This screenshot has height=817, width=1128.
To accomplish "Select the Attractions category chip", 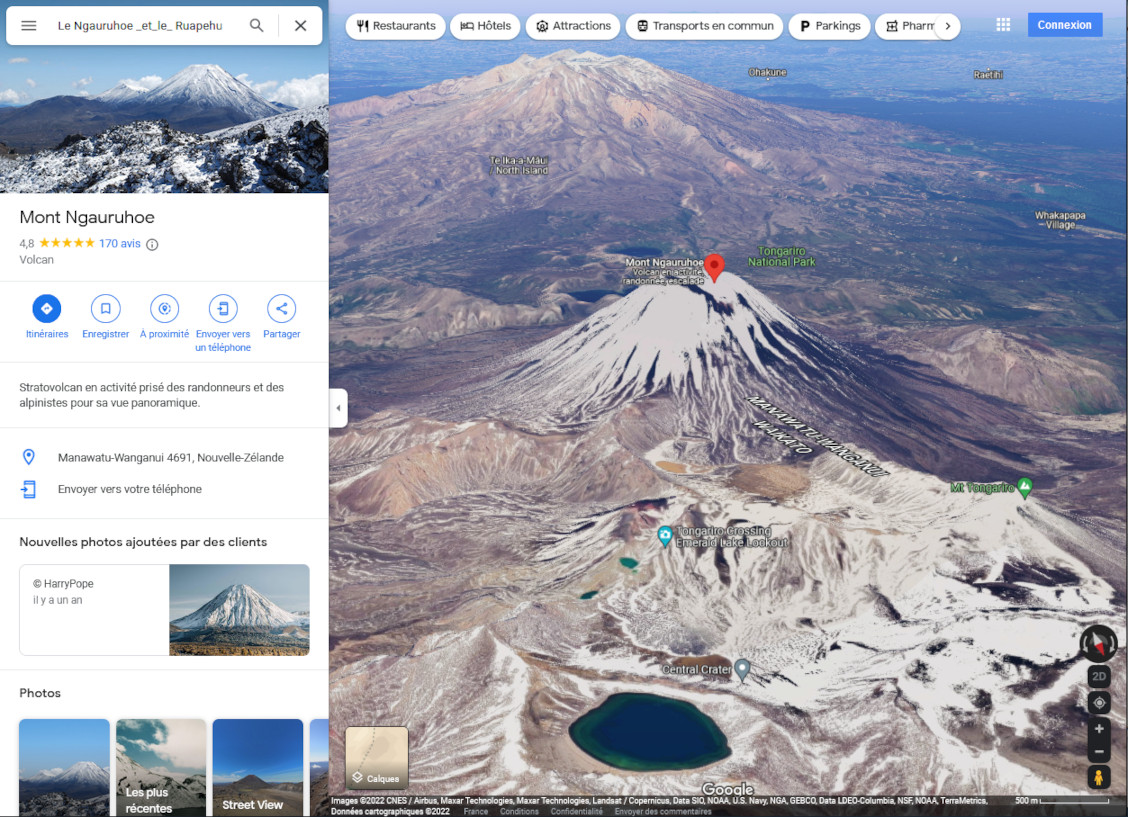I will pos(573,26).
